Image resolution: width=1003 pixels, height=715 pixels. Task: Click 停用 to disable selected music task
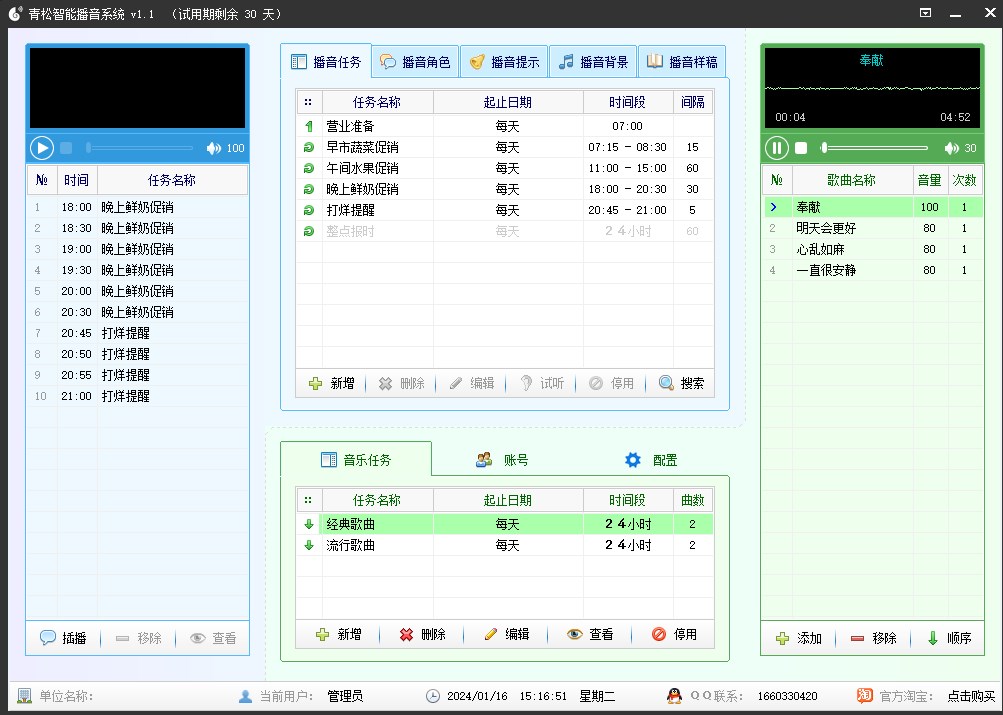[674, 634]
